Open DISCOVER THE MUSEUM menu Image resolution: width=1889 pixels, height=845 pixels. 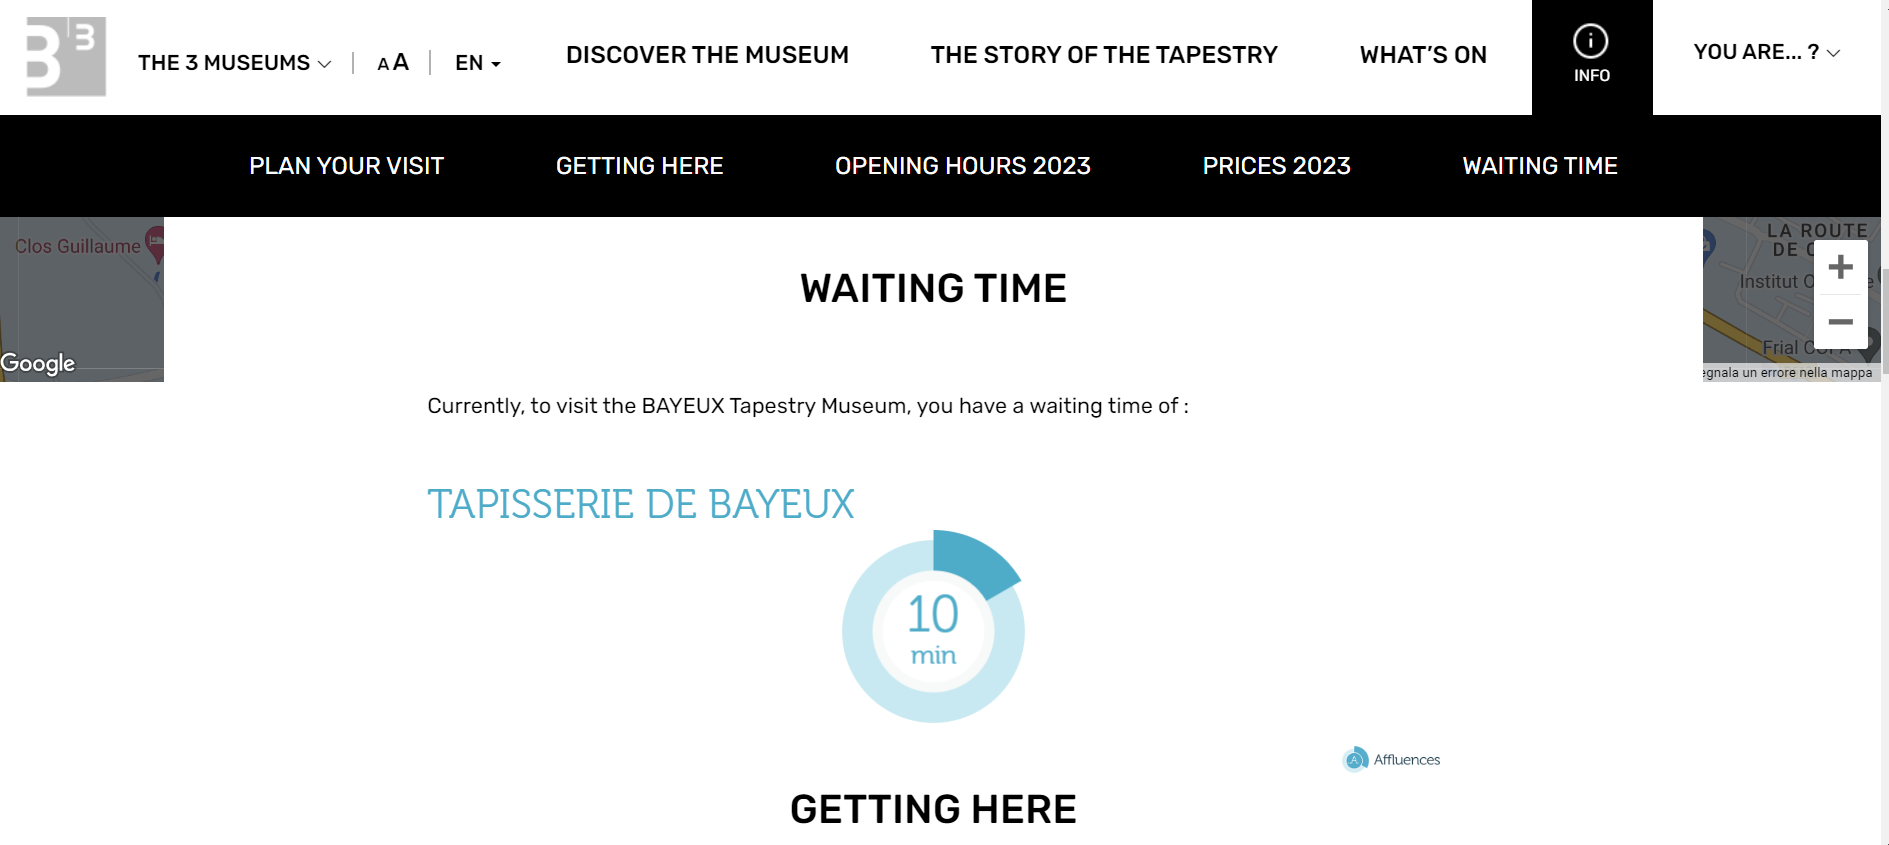707,55
